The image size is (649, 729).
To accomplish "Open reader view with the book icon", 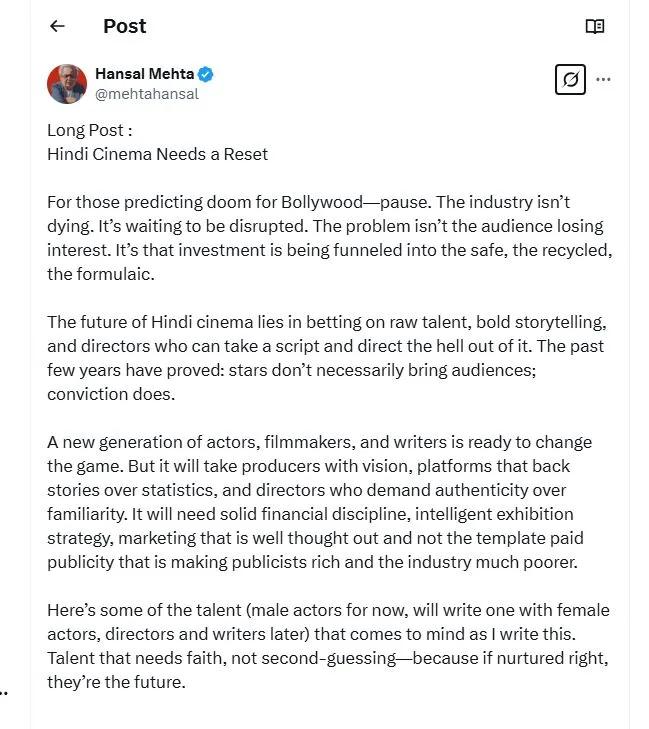I will 595,27.
